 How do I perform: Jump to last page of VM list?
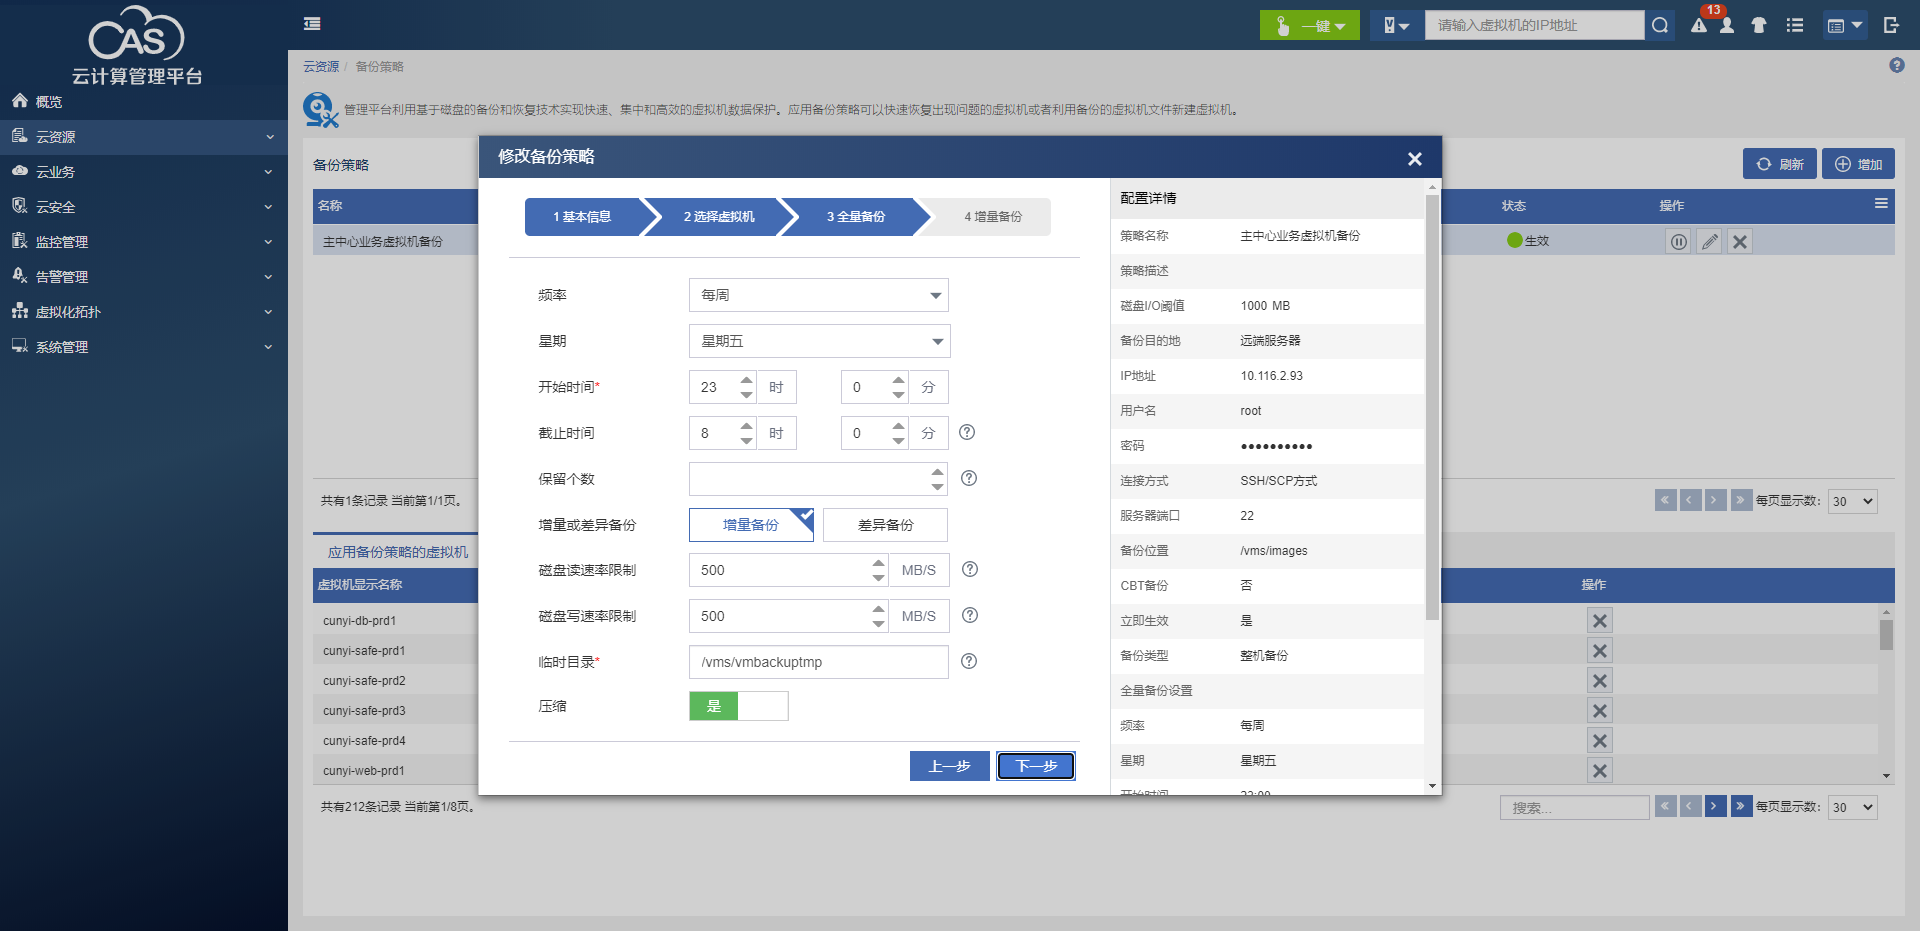click(x=1741, y=806)
